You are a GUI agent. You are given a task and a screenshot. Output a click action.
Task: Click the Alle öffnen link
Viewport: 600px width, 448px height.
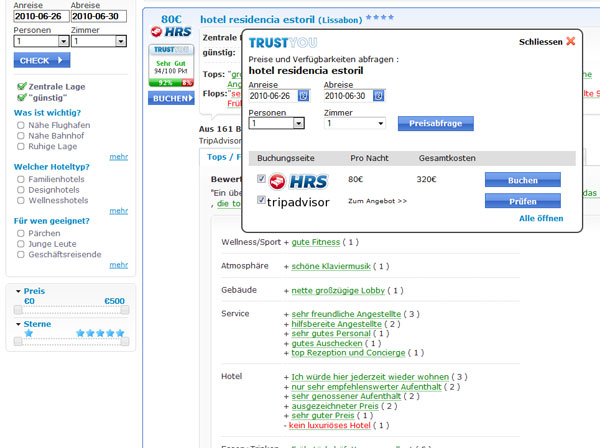(x=541, y=218)
